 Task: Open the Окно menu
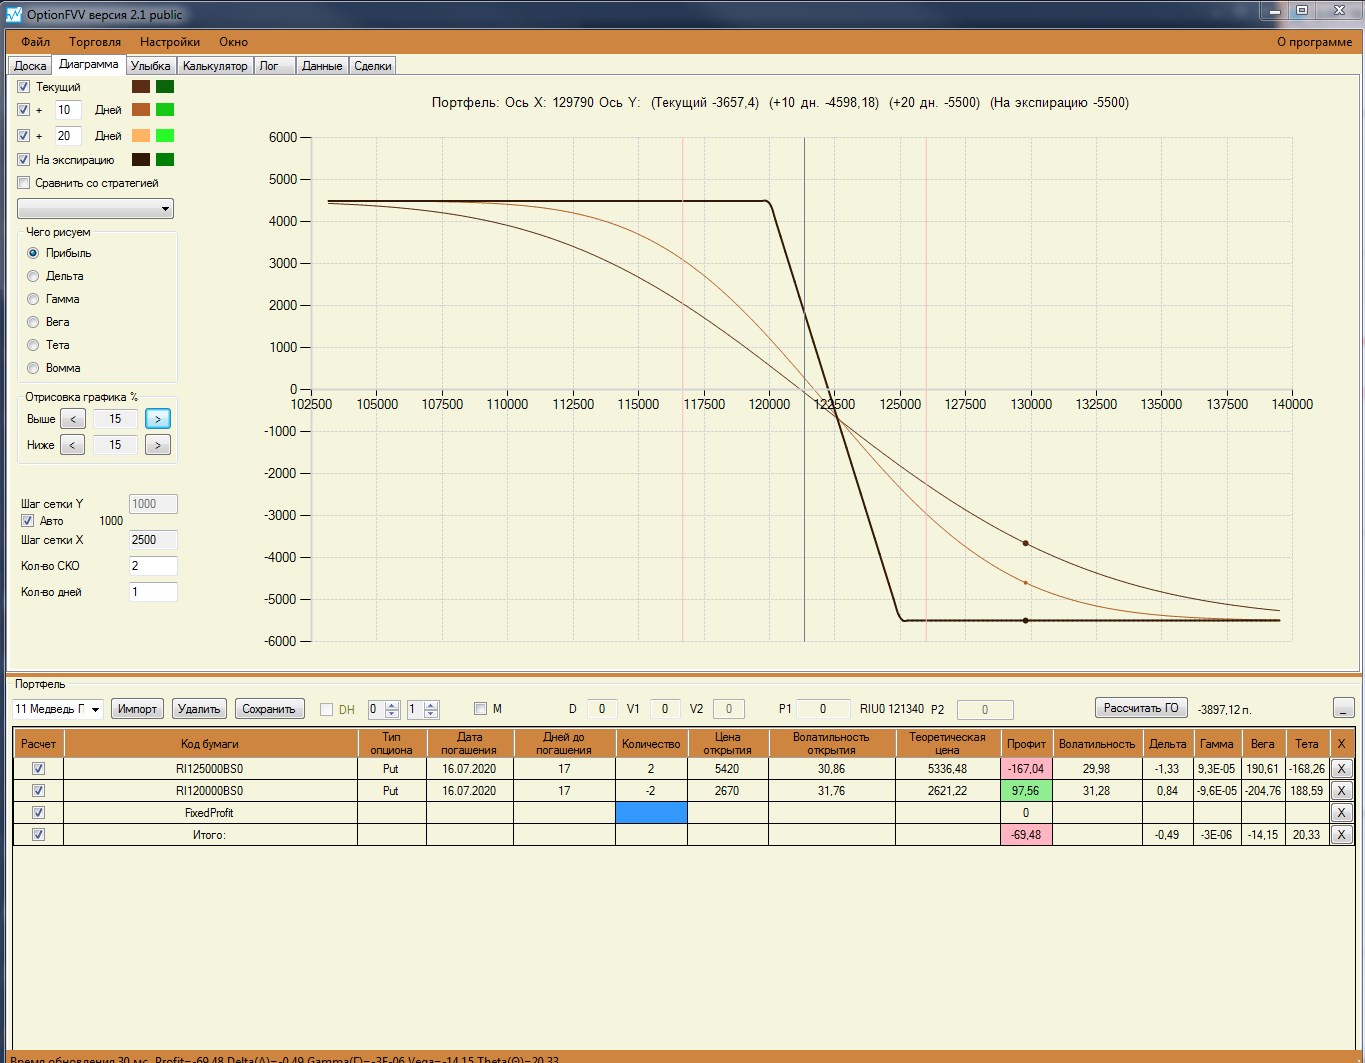click(x=233, y=42)
